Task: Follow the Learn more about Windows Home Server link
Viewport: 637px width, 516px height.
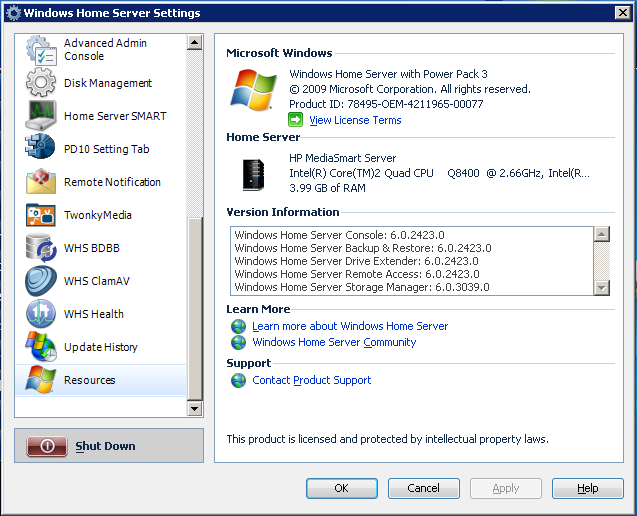Action: 350,326
